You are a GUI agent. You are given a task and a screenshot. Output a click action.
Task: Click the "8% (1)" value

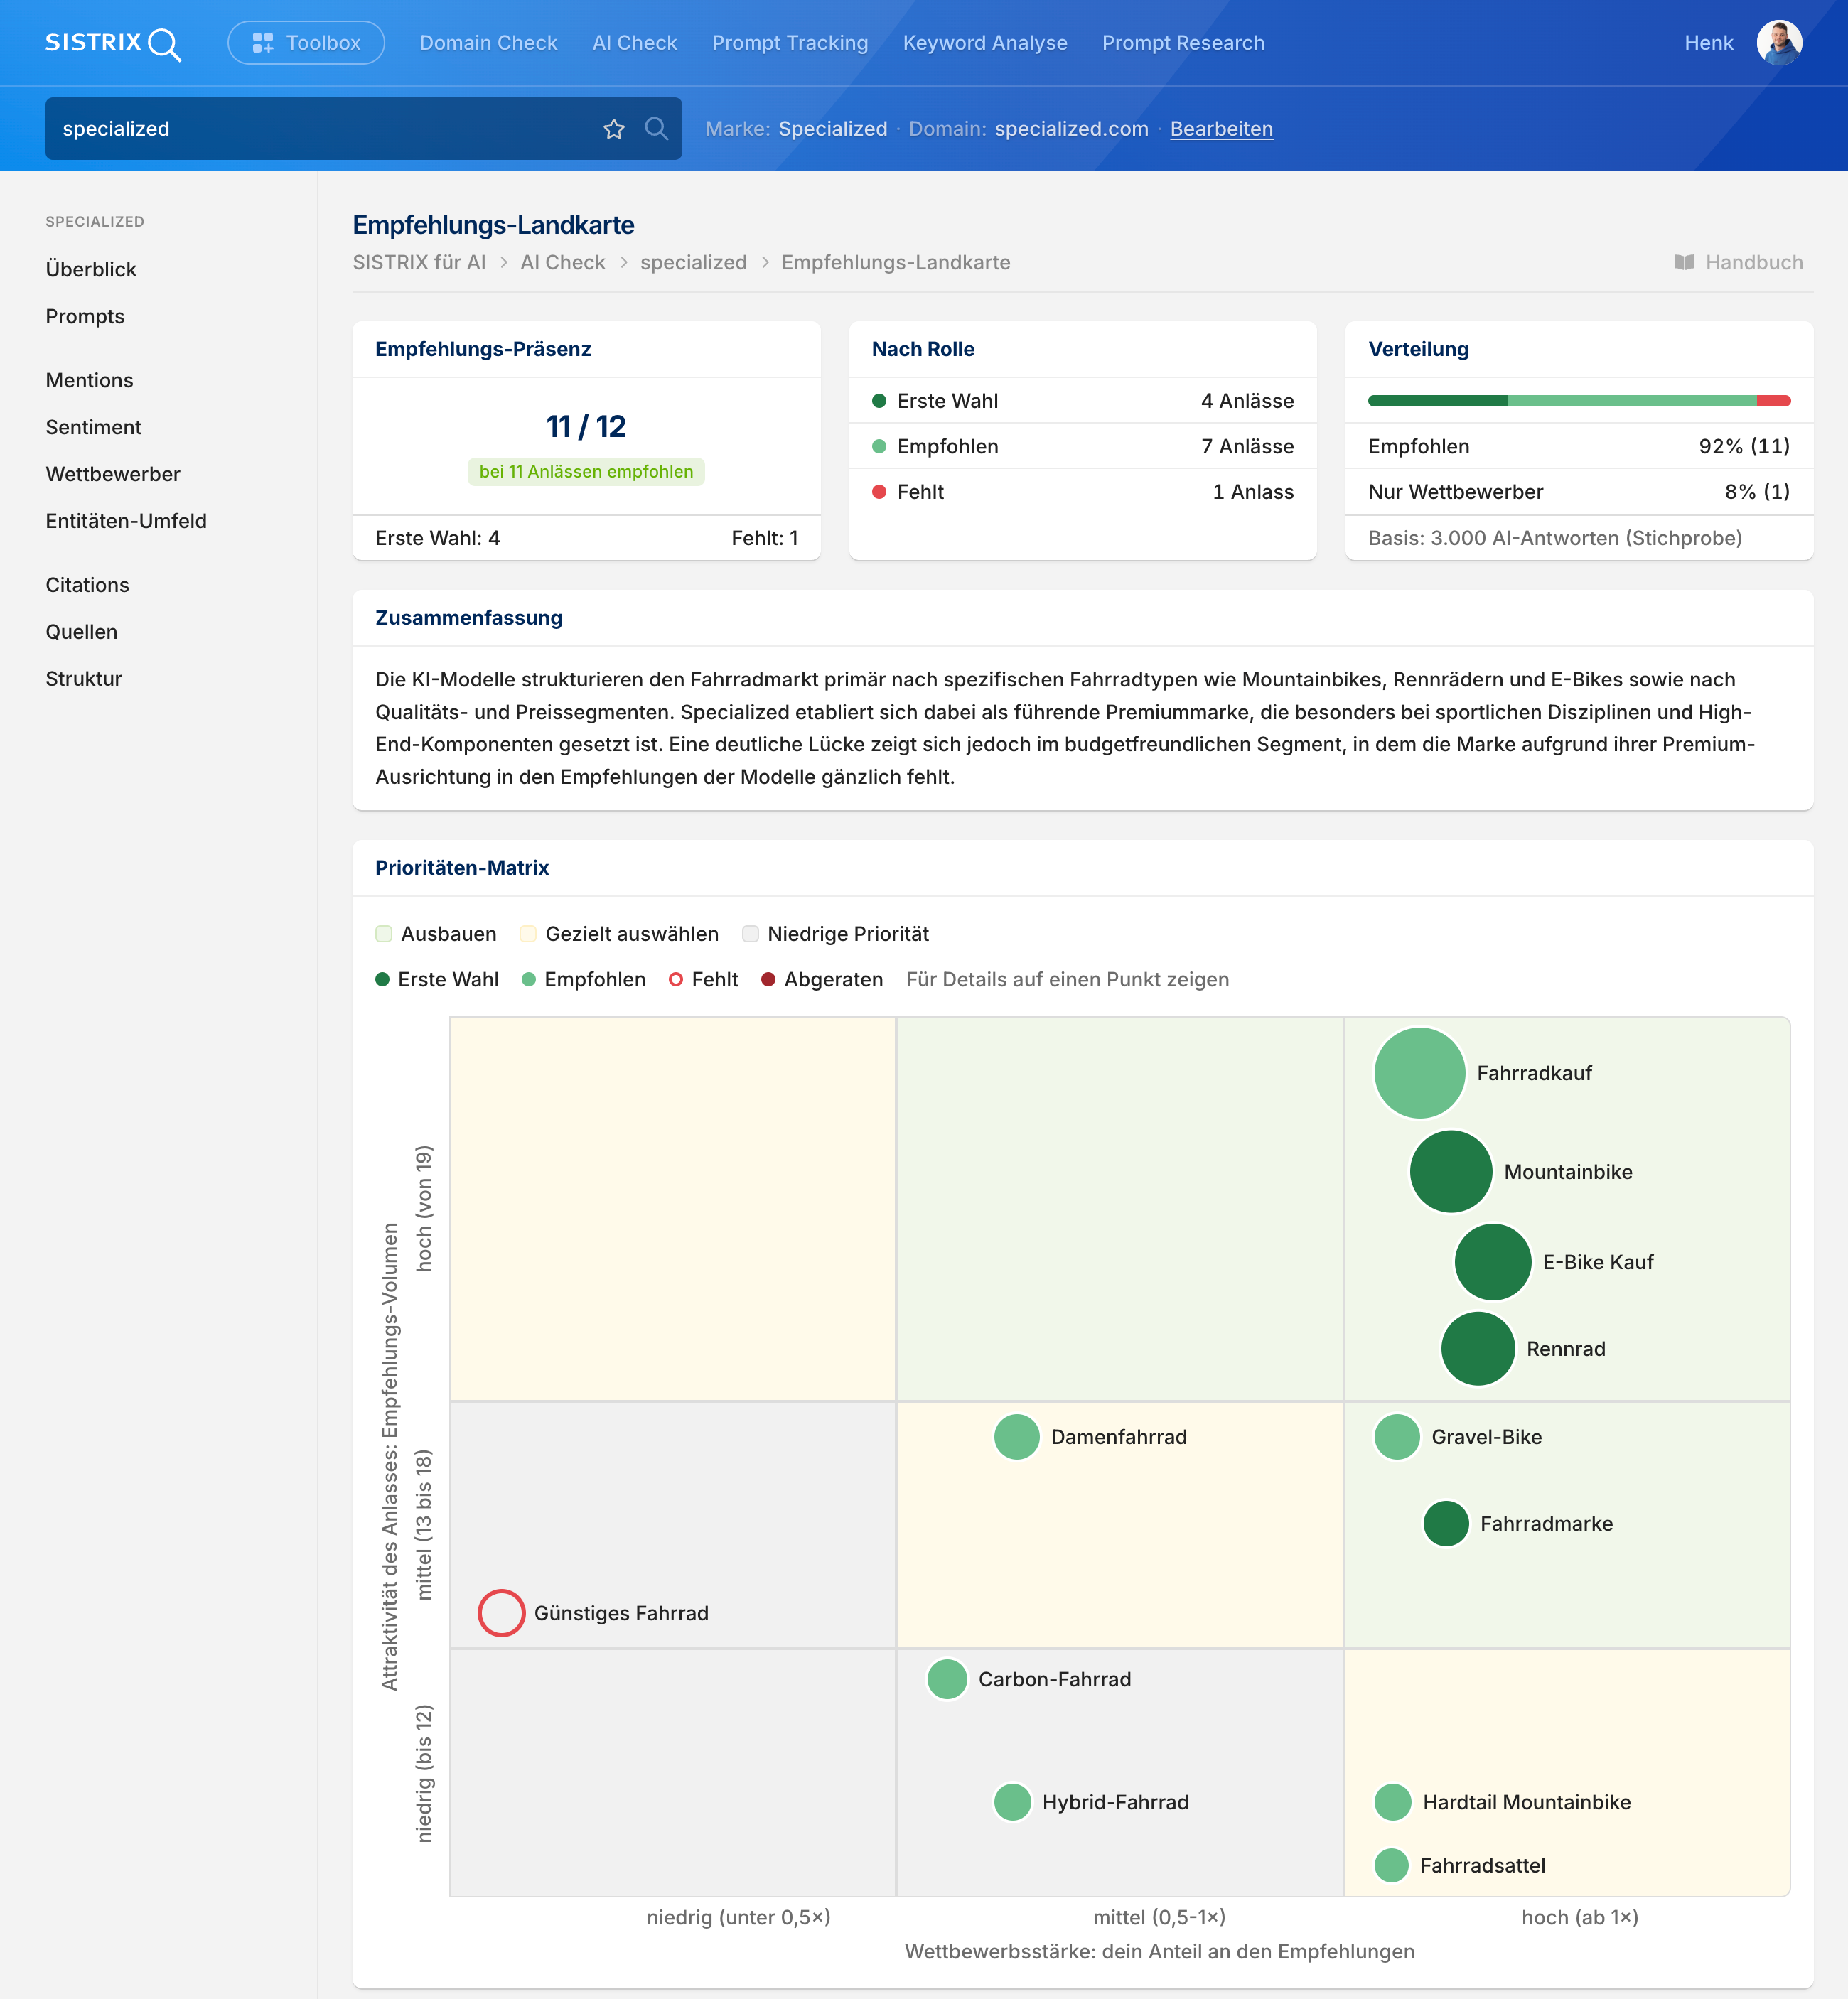pos(1757,492)
